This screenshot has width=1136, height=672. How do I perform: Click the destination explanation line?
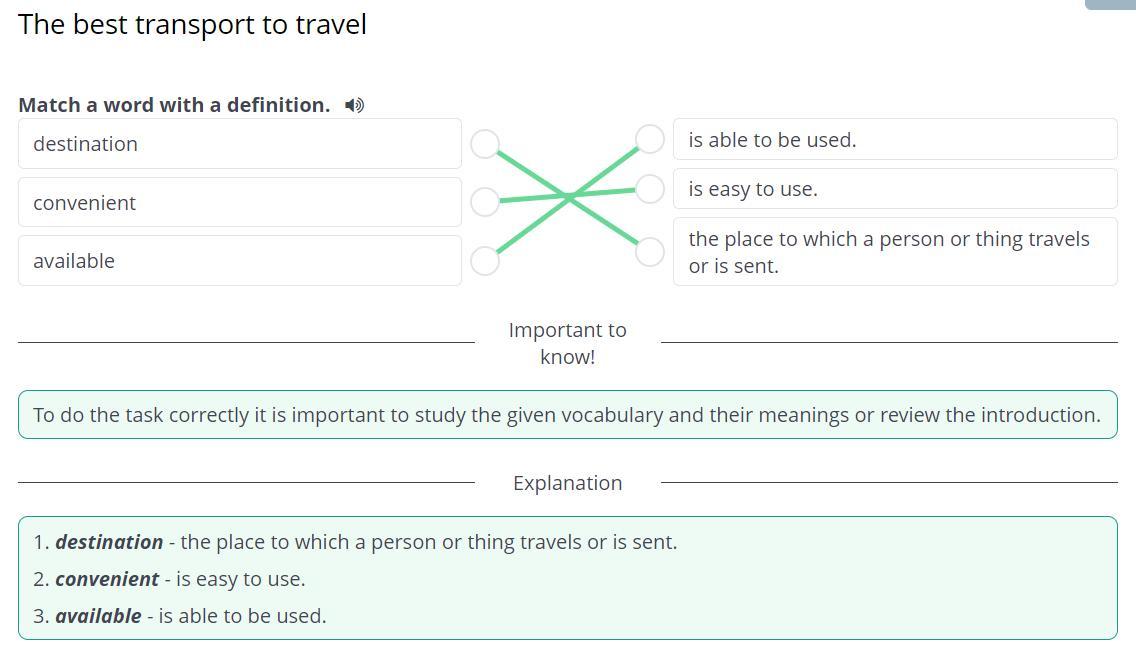point(355,542)
